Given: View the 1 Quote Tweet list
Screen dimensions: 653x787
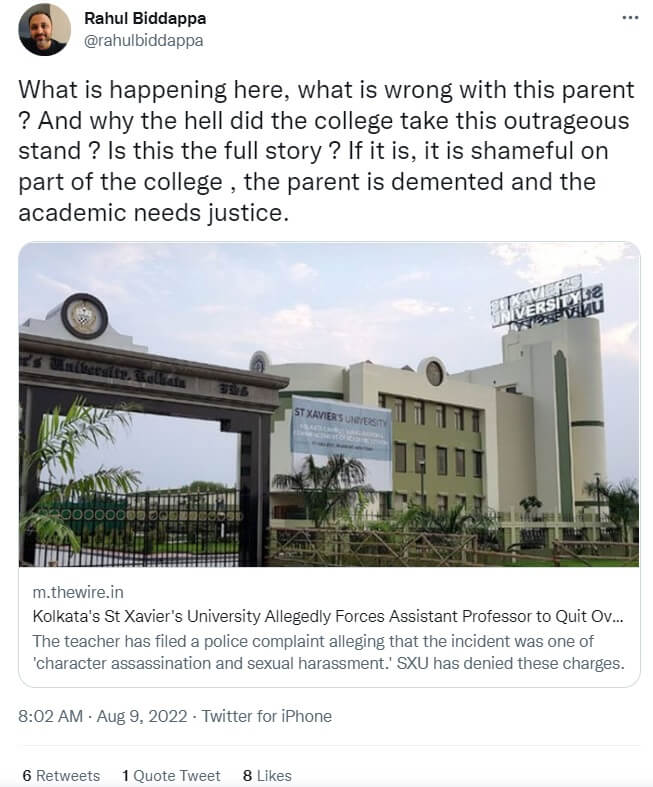Looking at the screenshot, I should 171,775.
